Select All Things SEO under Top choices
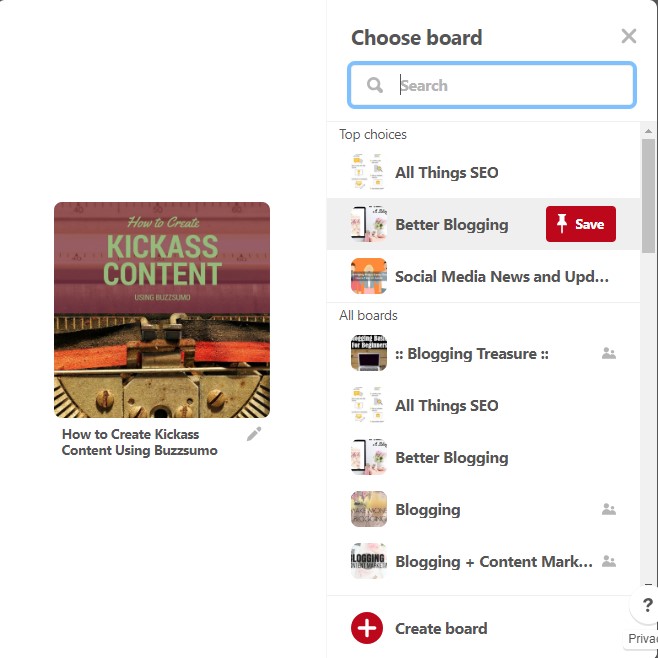The image size is (658, 658). pyautogui.click(x=446, y=172)
